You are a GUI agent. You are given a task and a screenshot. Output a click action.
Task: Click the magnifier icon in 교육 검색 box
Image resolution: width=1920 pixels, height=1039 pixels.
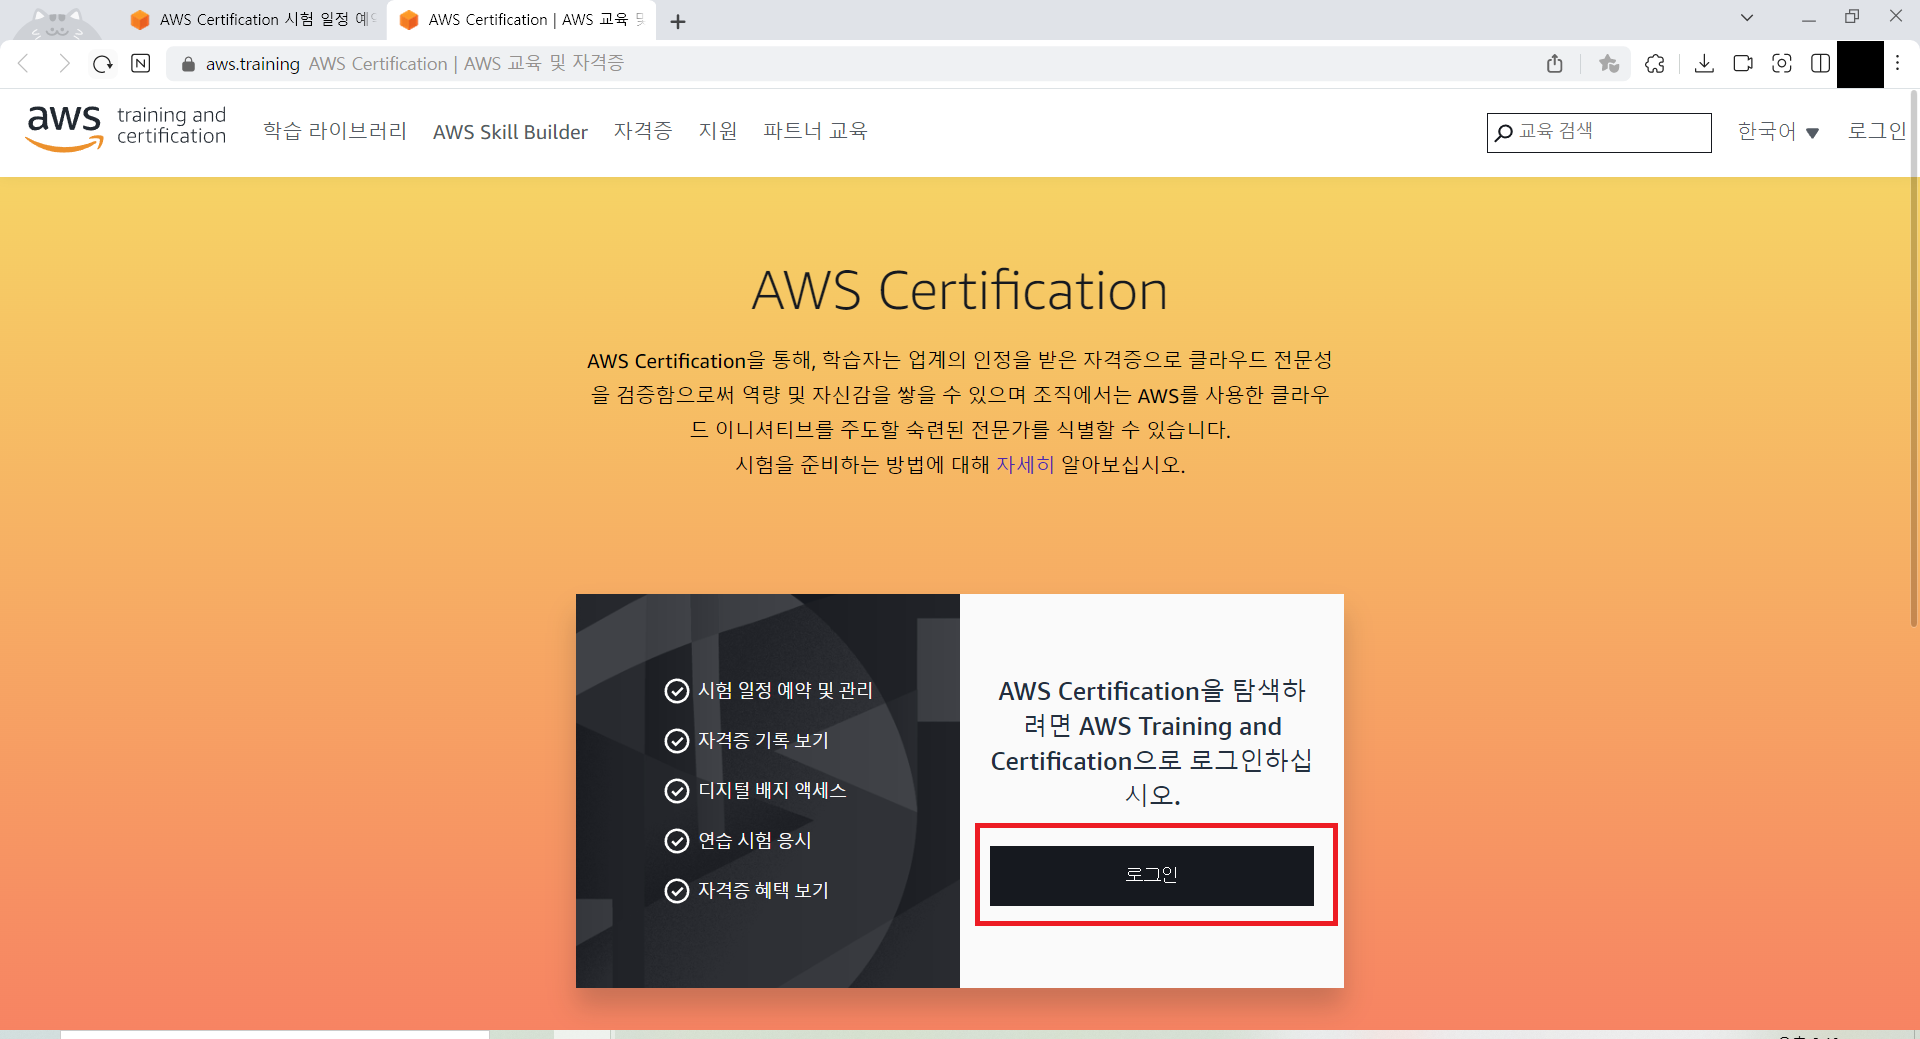point(1503,132)
